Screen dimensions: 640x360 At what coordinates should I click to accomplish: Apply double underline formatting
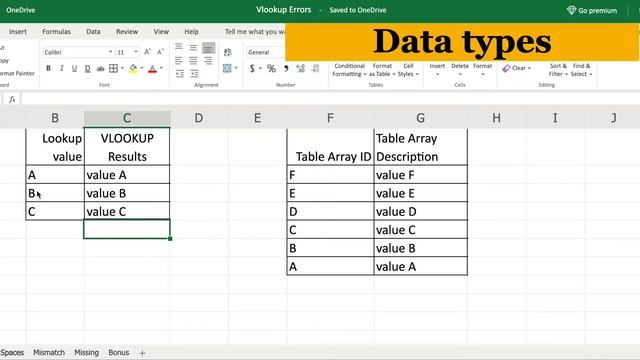[87, 69]
